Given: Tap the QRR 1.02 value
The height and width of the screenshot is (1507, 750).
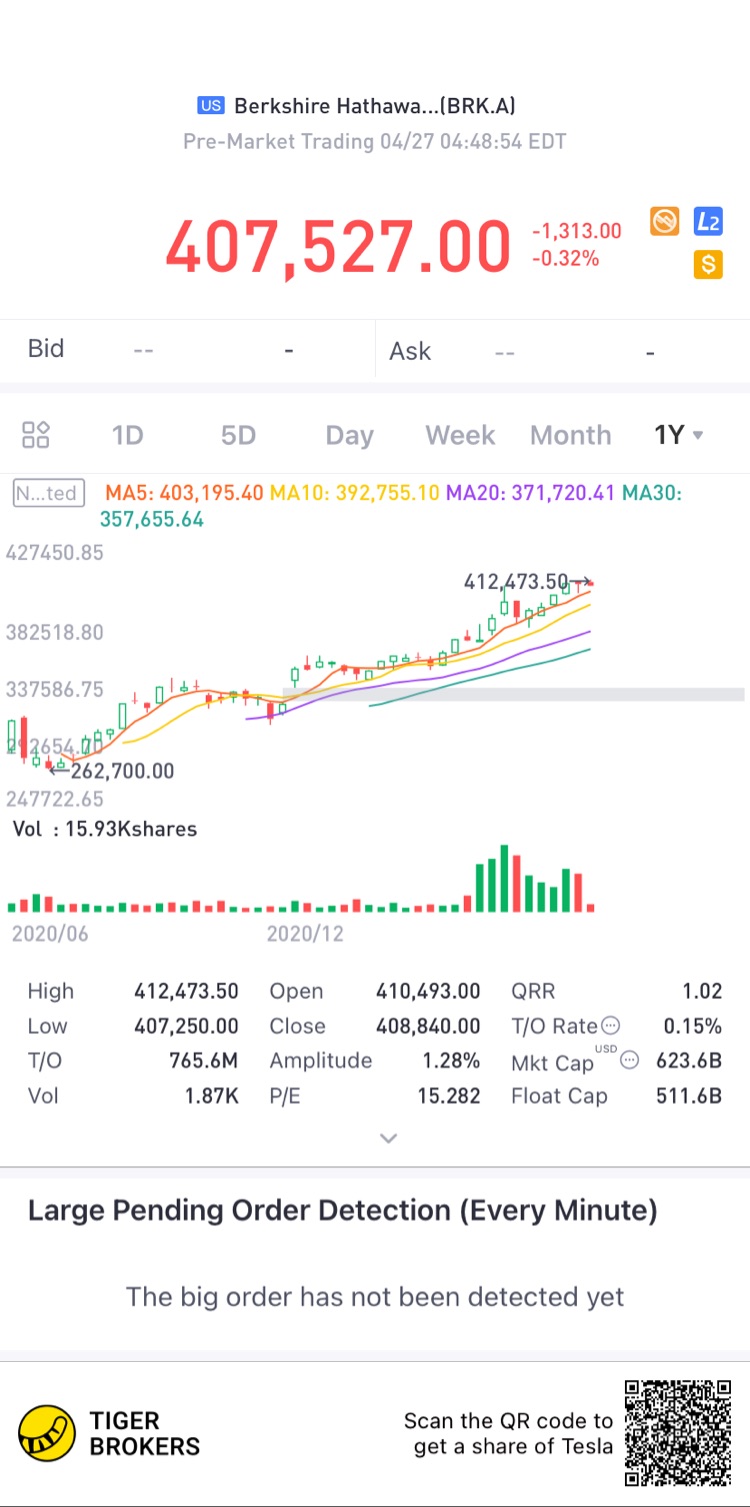Looking at the screenshot, I should click(702, 991).
